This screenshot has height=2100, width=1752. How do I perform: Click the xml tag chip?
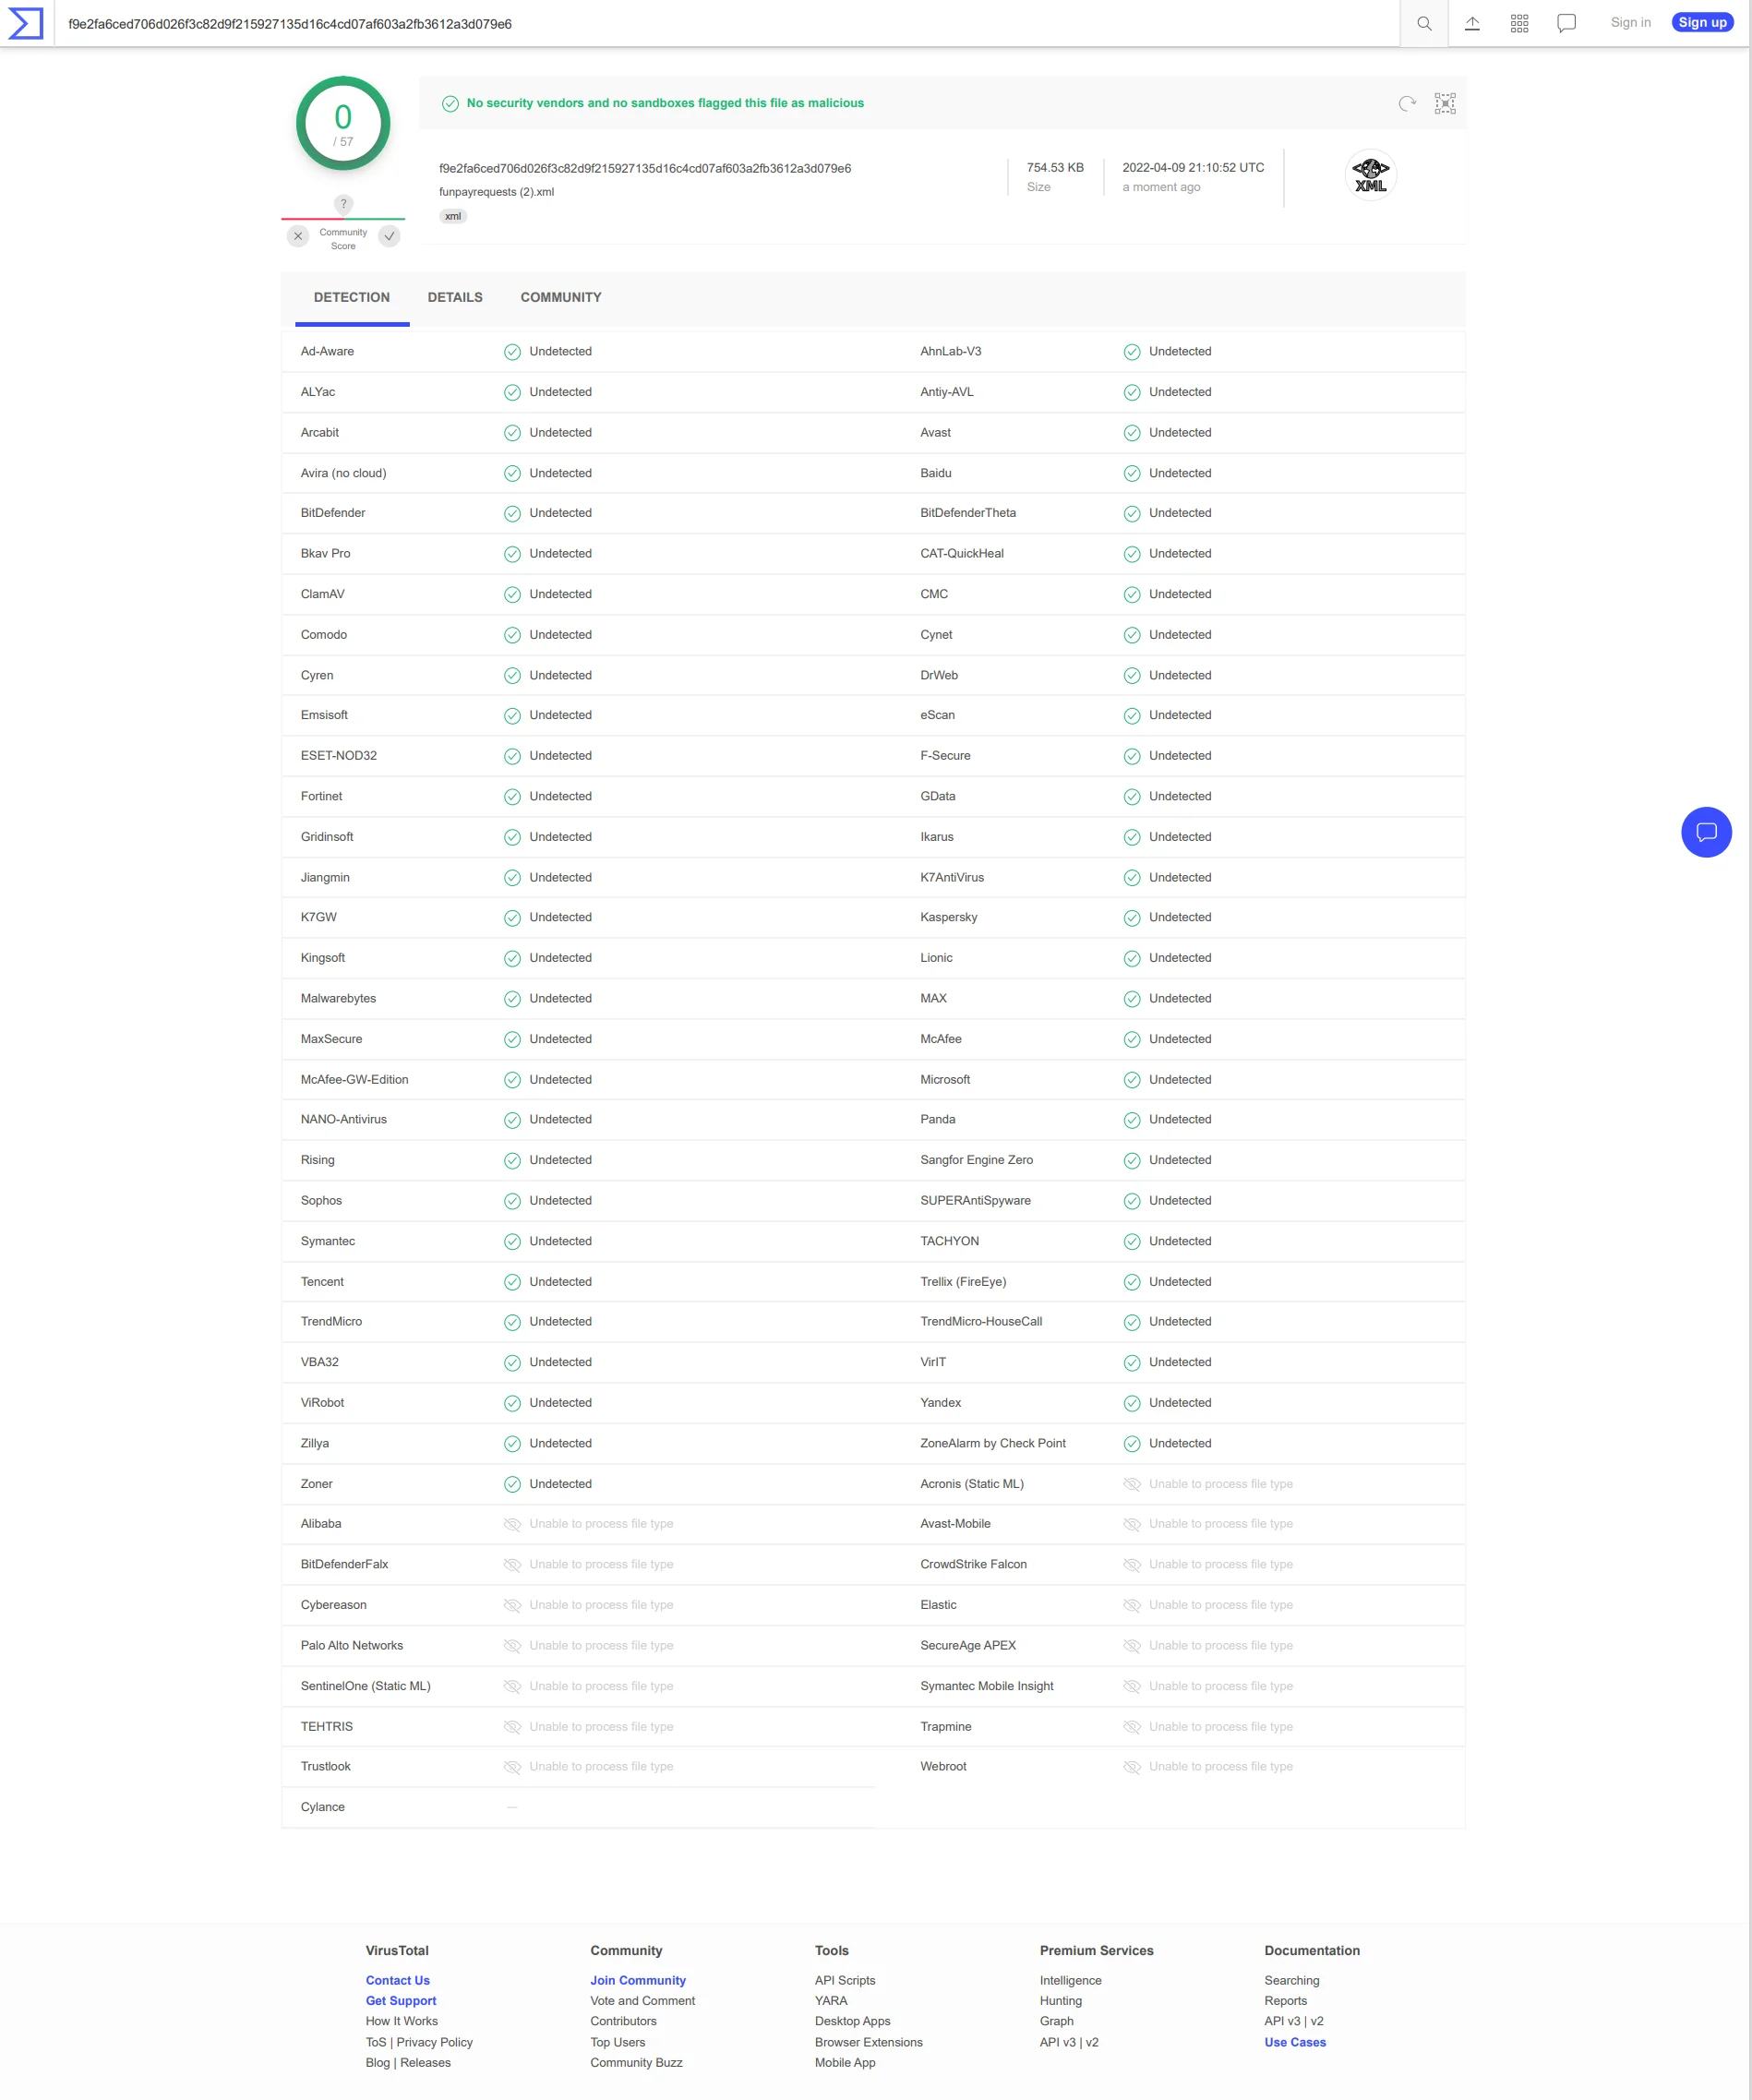coord(453,216)
